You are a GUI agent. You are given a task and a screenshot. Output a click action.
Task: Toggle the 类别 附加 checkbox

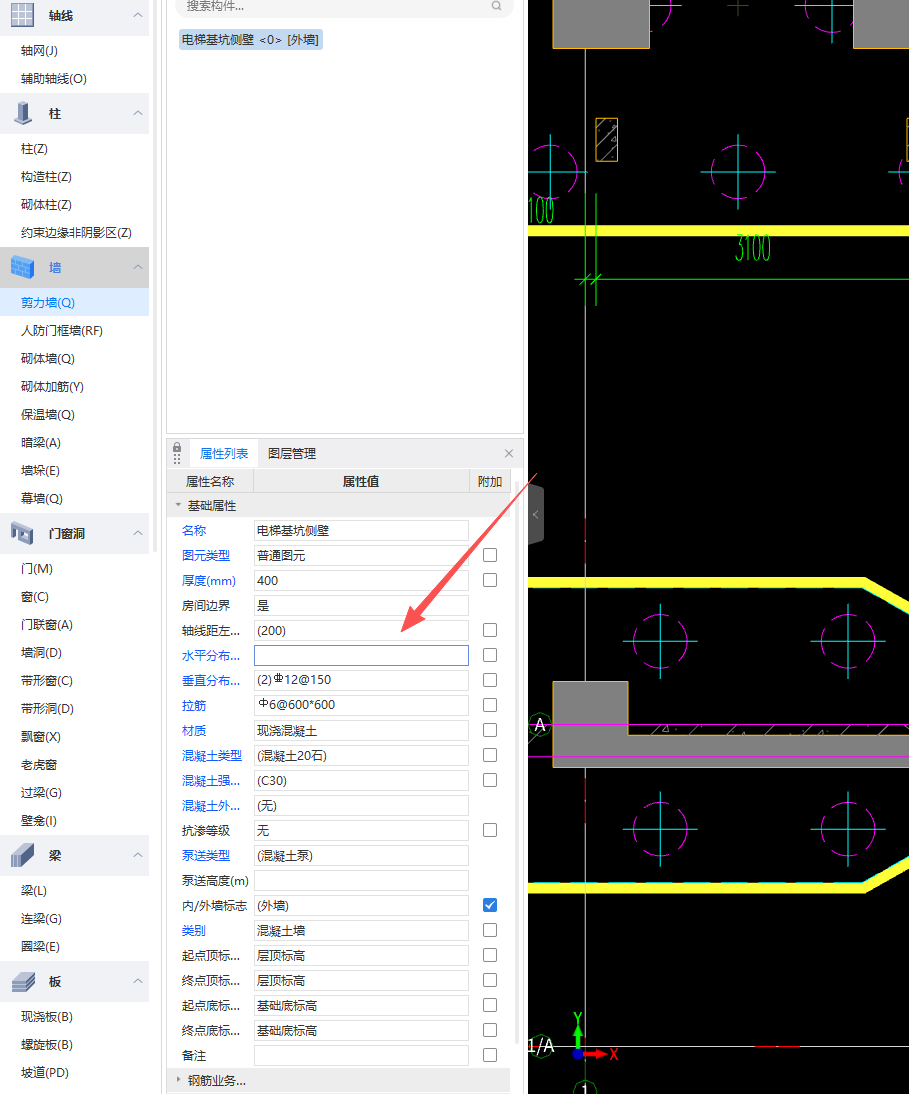click(490, 930)
